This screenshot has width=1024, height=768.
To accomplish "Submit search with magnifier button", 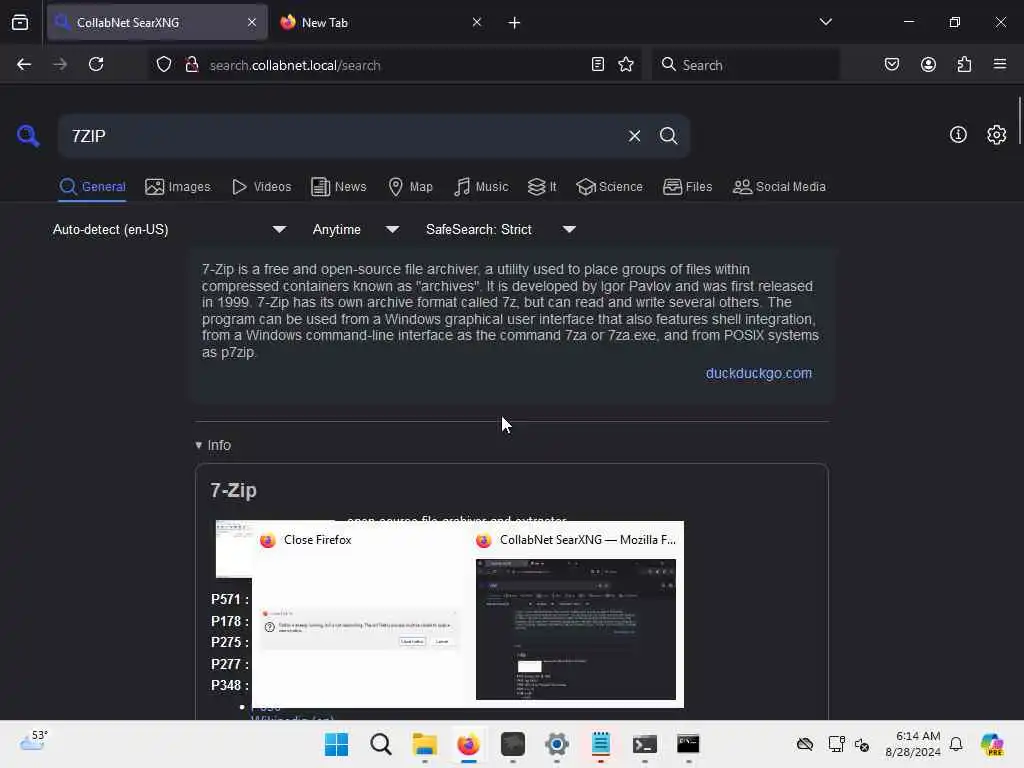I will click(x=668, y=136).
